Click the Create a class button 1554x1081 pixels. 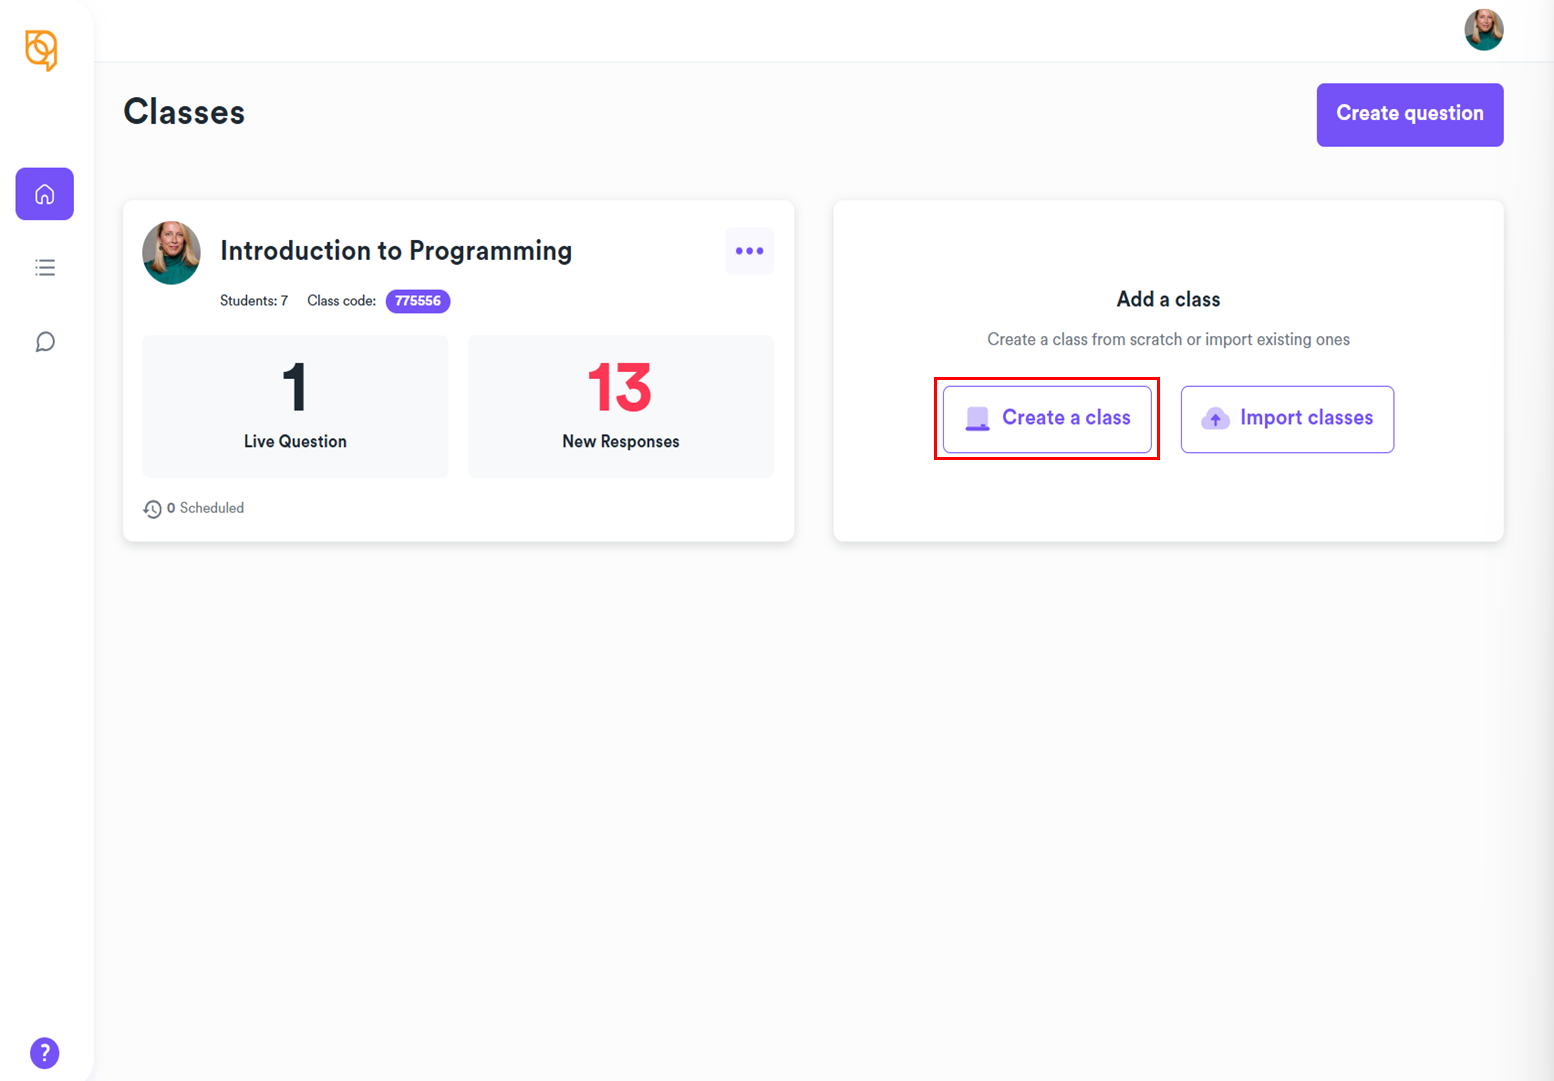tap(1047, 418)
